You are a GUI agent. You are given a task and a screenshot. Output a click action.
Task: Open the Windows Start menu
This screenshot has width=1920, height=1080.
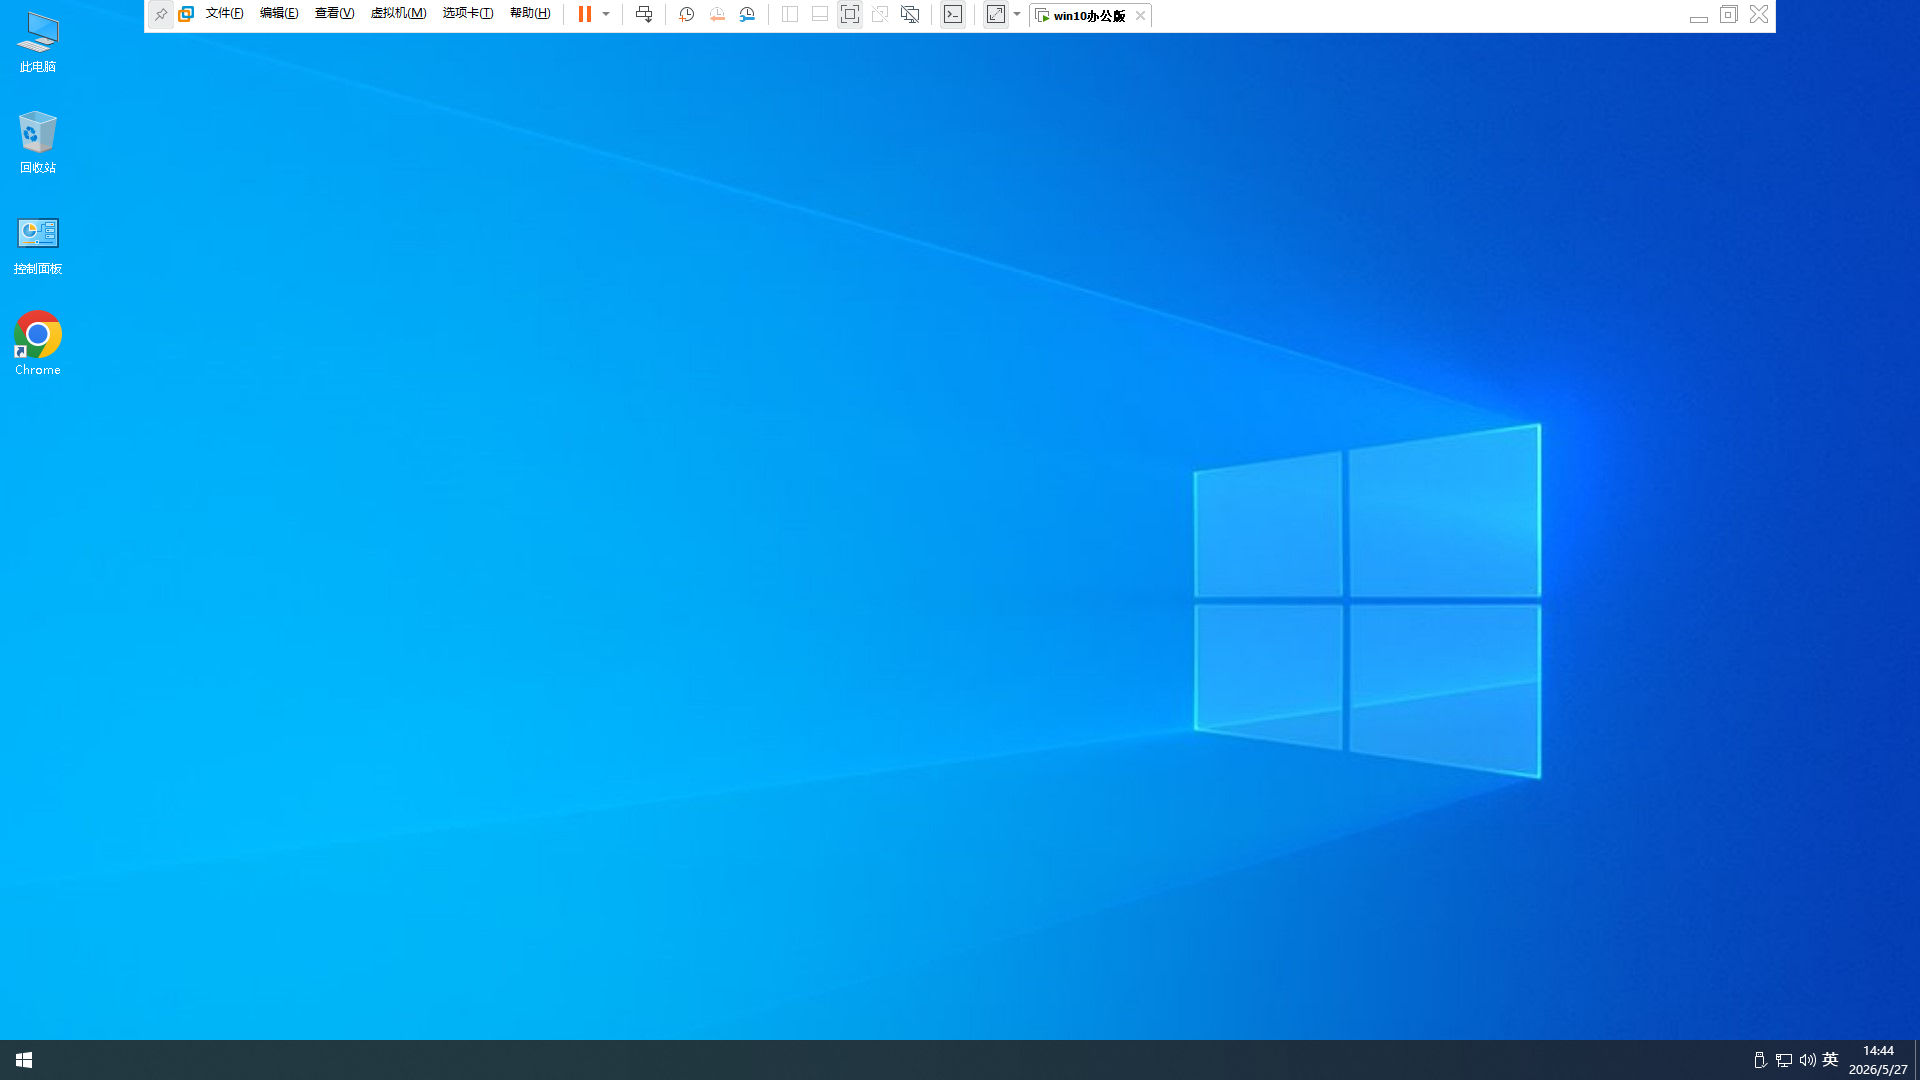(x=24, y=1060)
